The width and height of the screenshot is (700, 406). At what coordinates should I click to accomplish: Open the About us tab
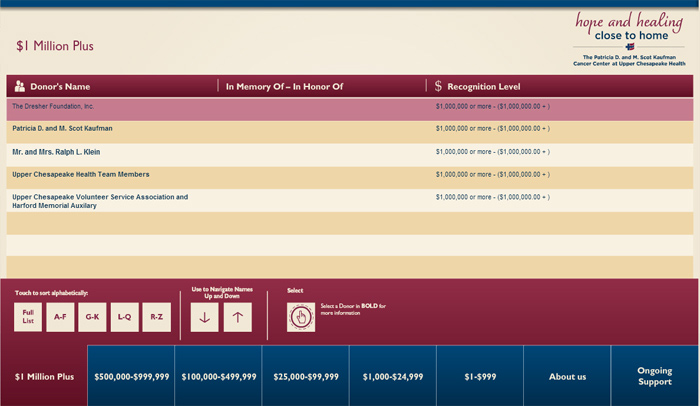(567, 376)
